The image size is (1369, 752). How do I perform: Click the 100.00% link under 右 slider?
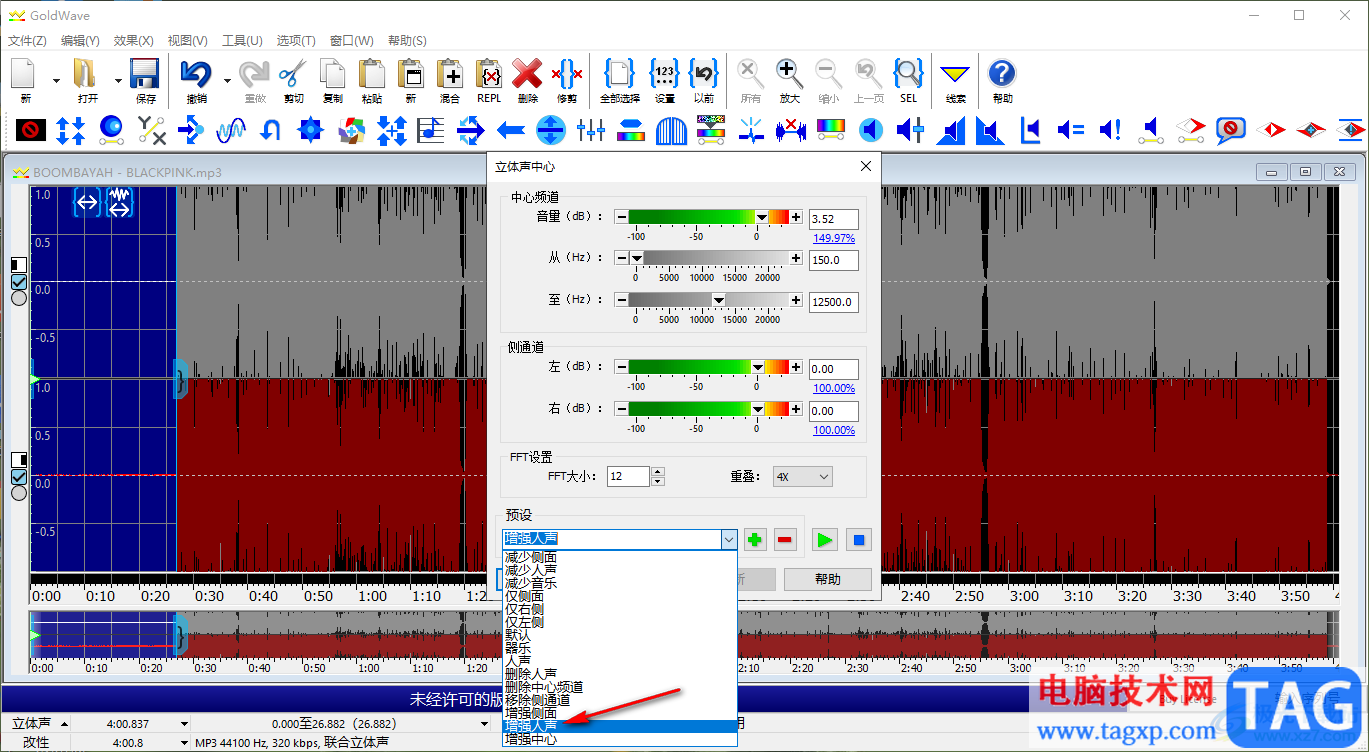coord(834,430)
